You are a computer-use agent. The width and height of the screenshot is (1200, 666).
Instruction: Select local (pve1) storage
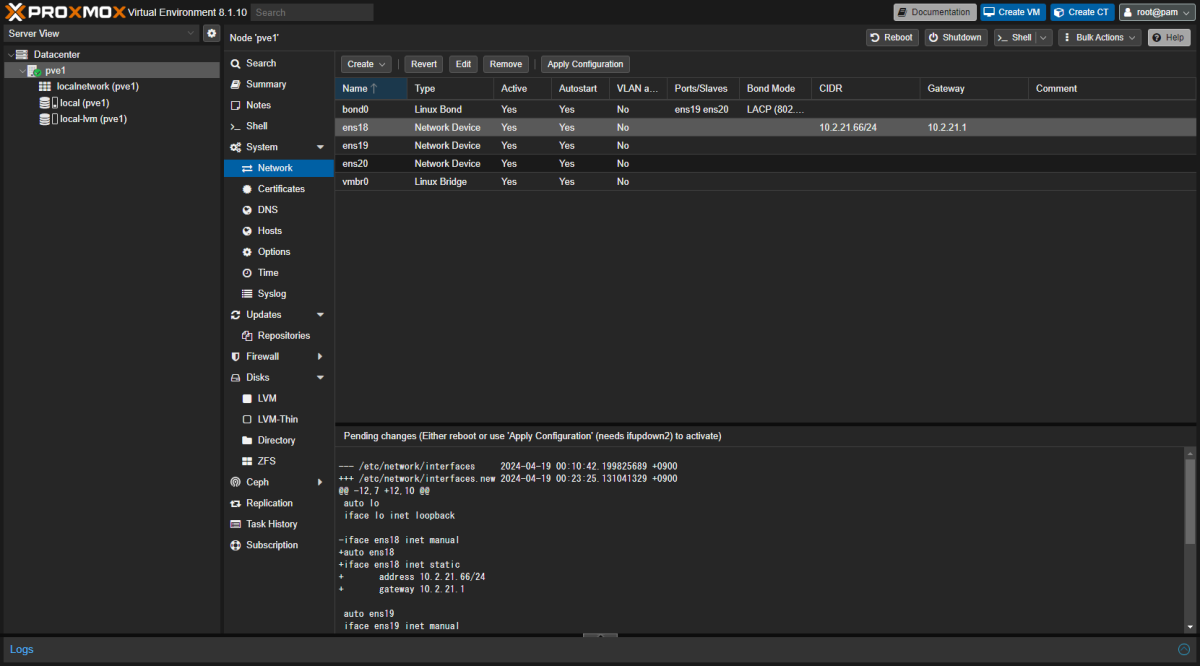(83, 102)
